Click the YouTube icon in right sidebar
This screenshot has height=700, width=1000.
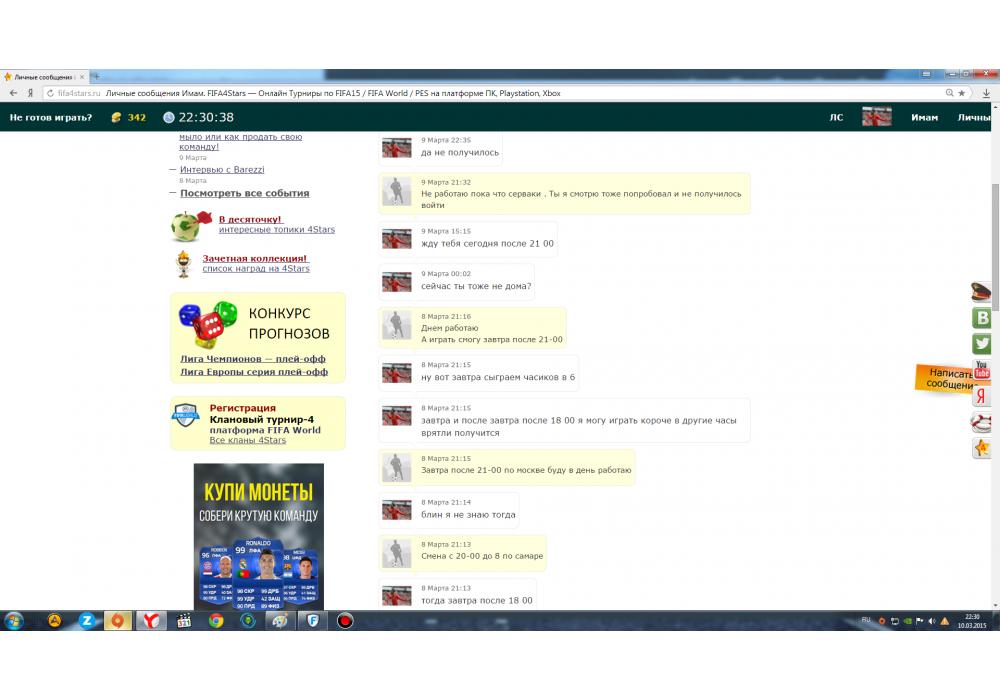(x=982, y=370)
